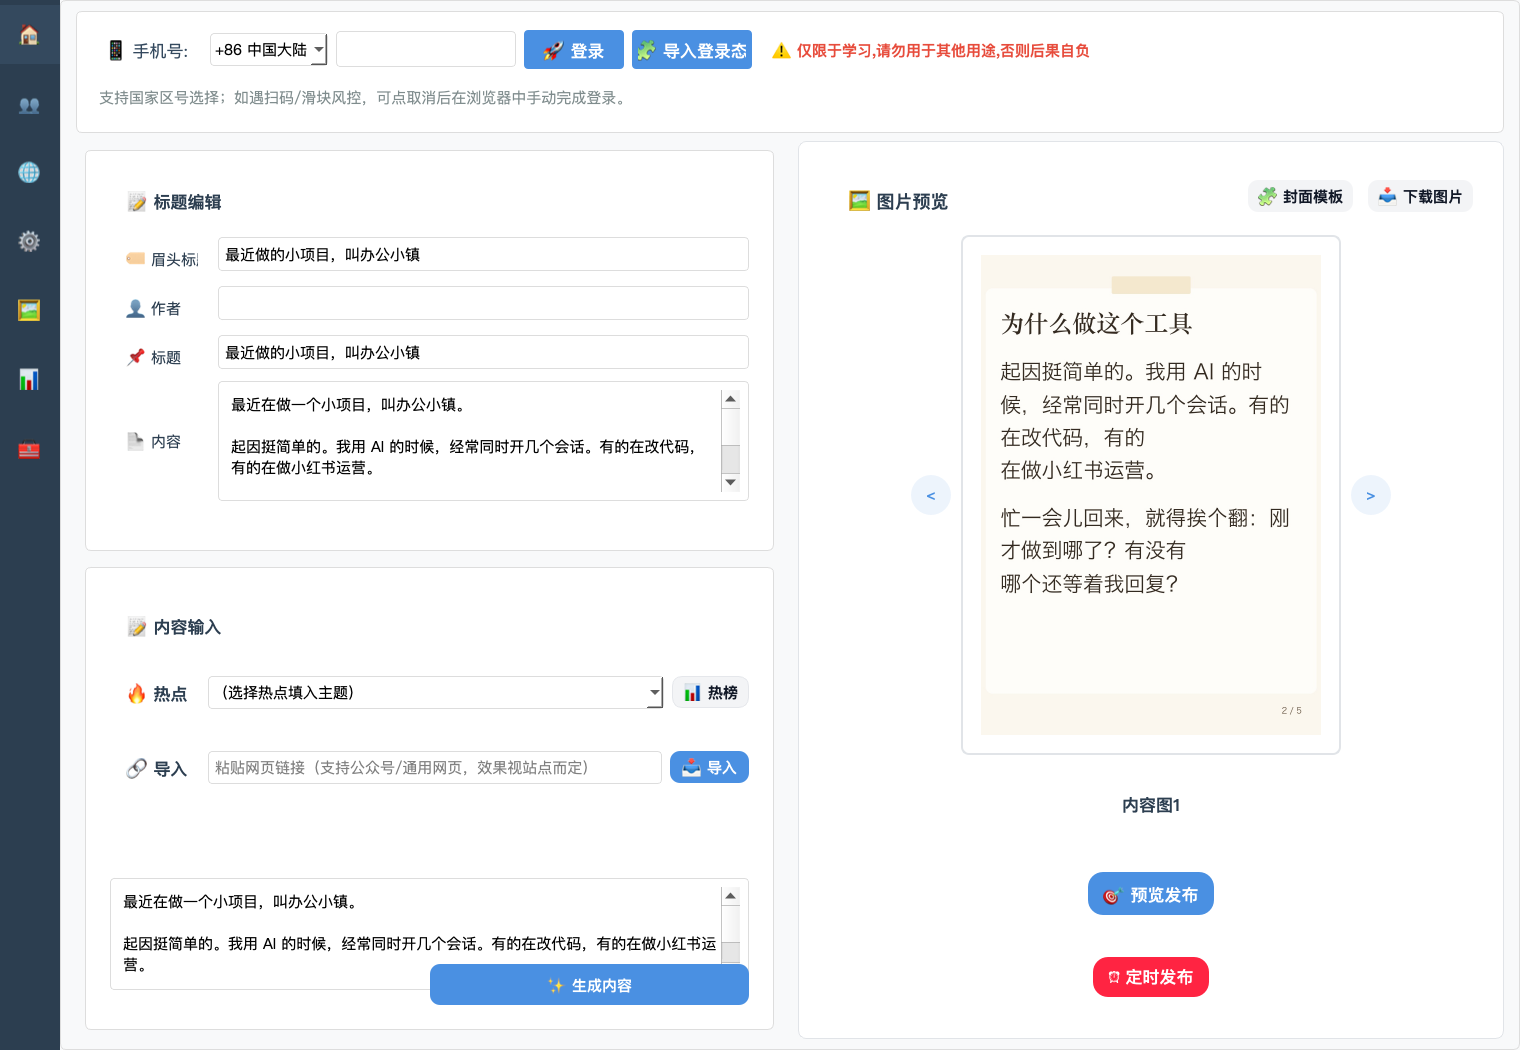The image size is (1520, 1050).
Task: Click the 导入登录态 button
Action: click(x=692, y=50)
